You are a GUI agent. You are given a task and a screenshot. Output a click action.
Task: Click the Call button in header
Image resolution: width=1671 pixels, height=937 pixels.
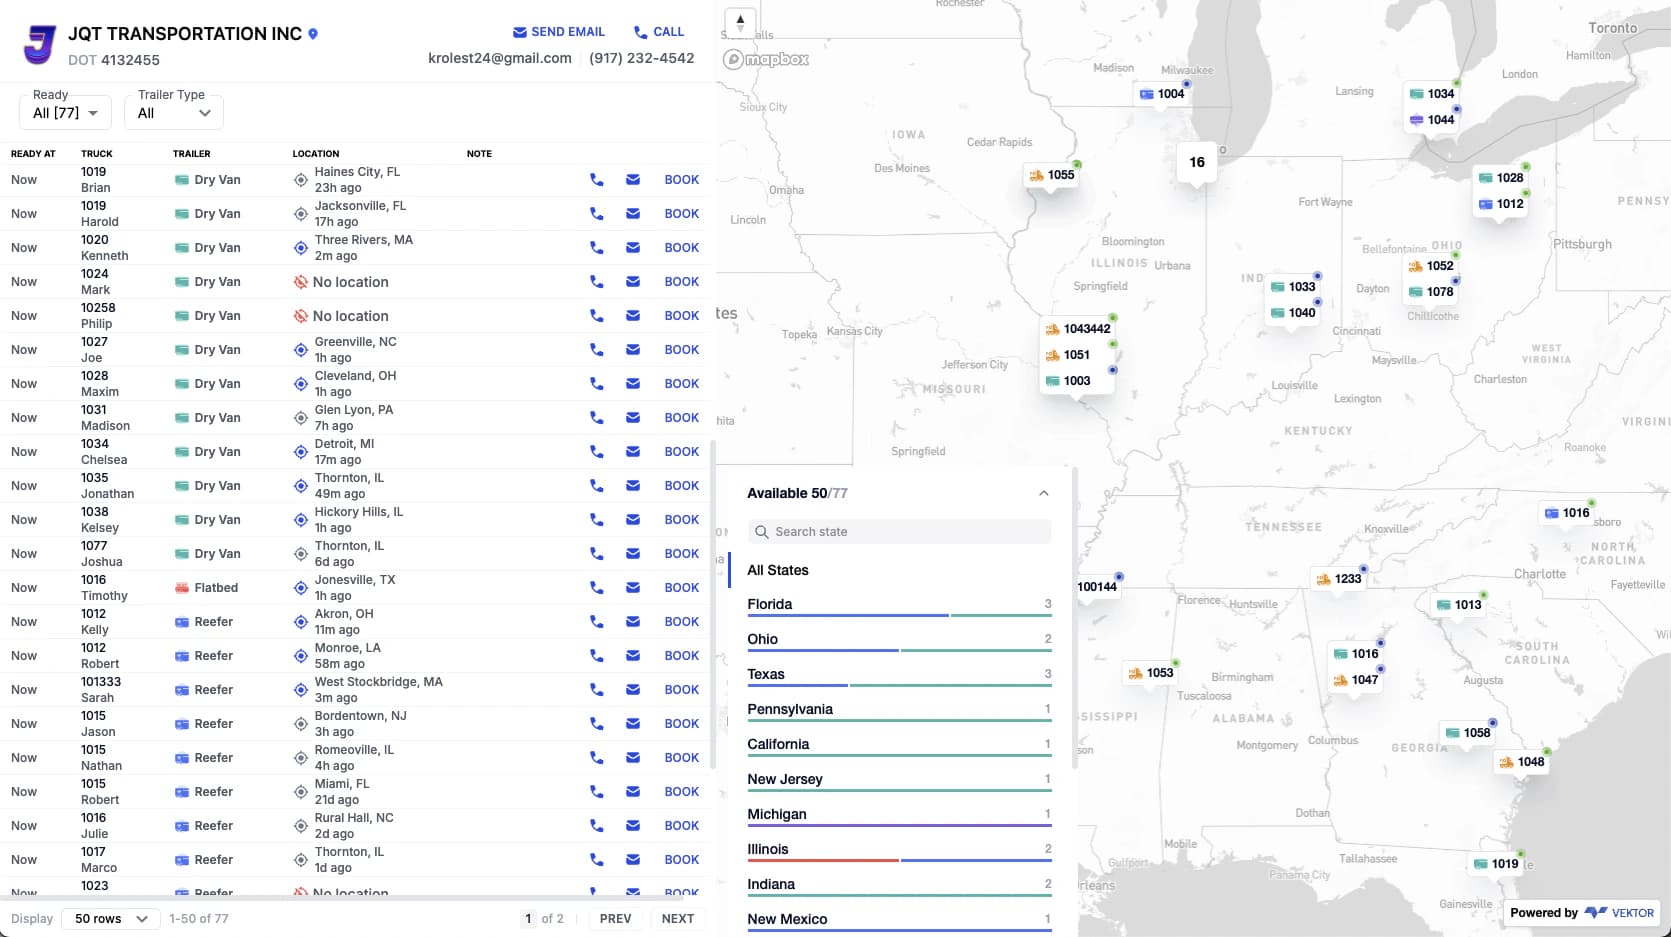pyautogui.click(x=659, y=32)
